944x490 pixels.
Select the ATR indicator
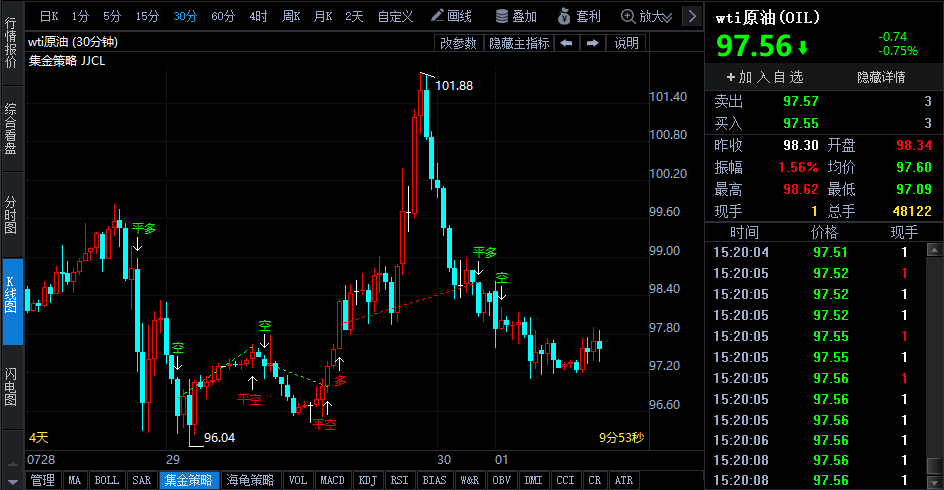[624, 480]
